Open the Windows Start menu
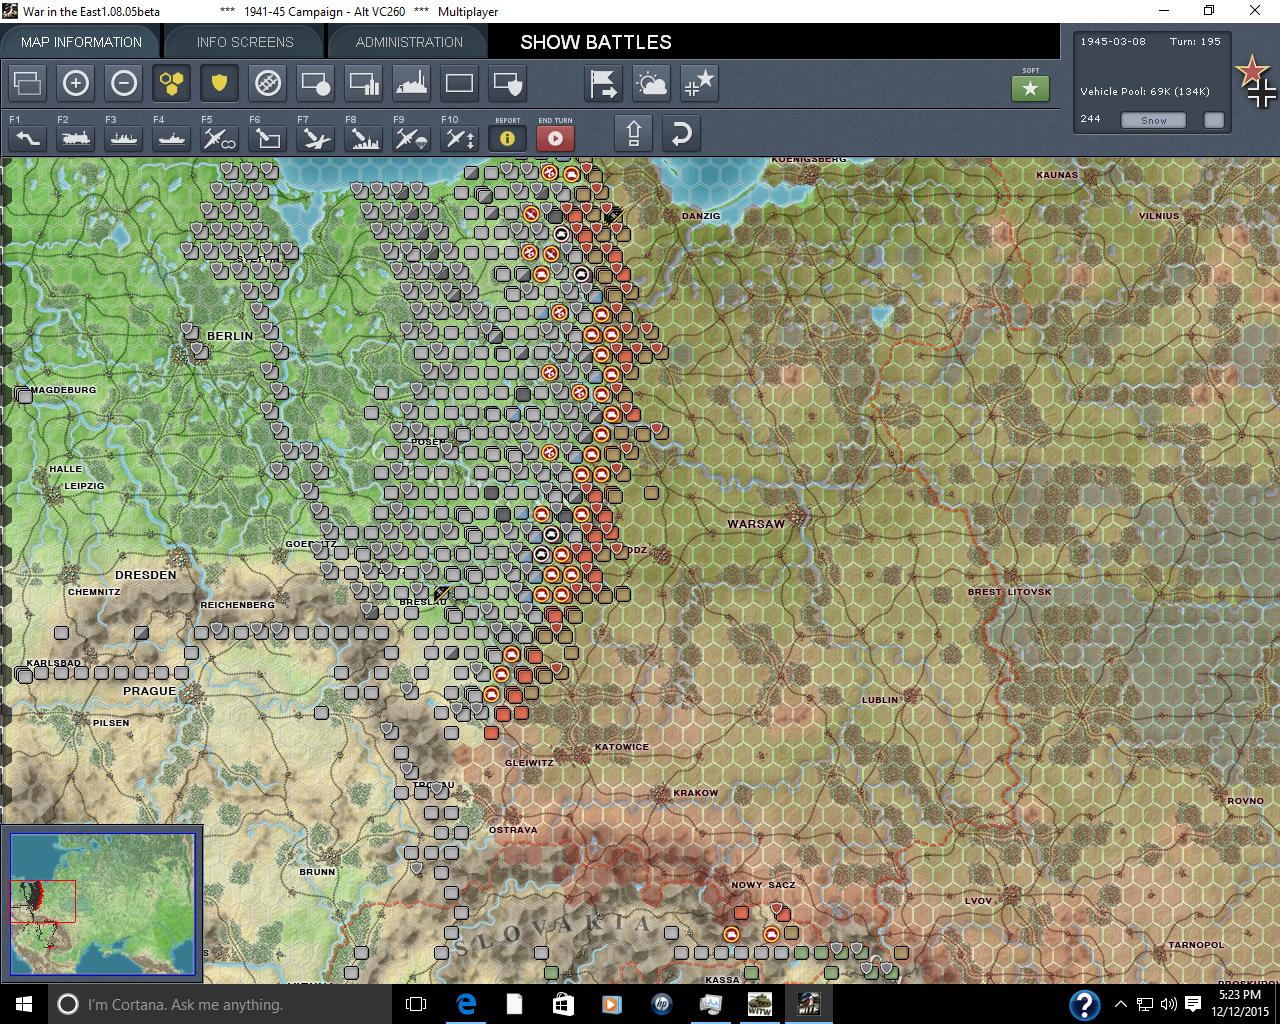 point(24,1004)
